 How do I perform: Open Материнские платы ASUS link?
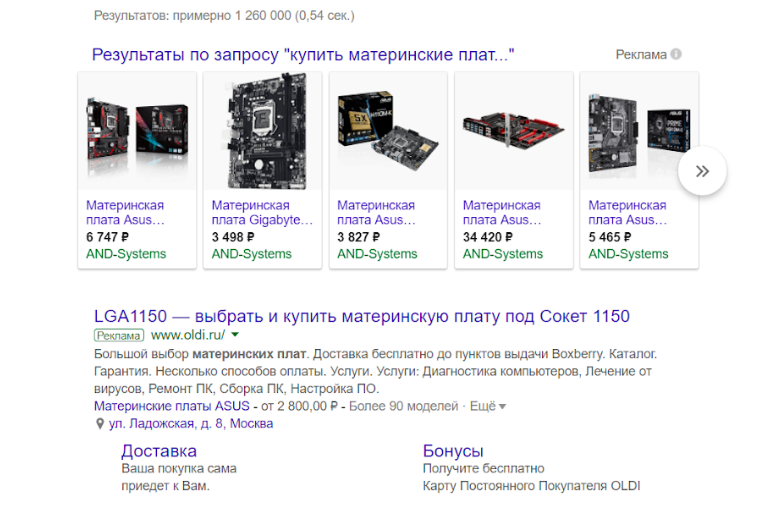pos(172,406)
